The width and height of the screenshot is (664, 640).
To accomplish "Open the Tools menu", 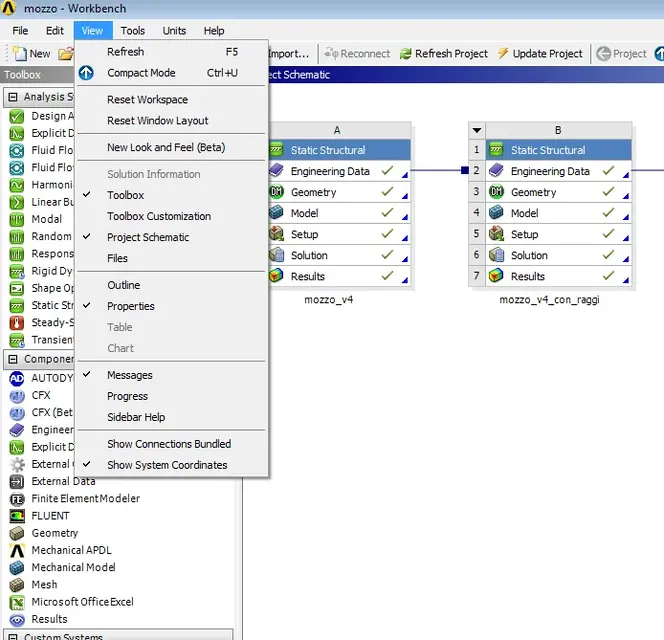I will [x=133, y=31].
